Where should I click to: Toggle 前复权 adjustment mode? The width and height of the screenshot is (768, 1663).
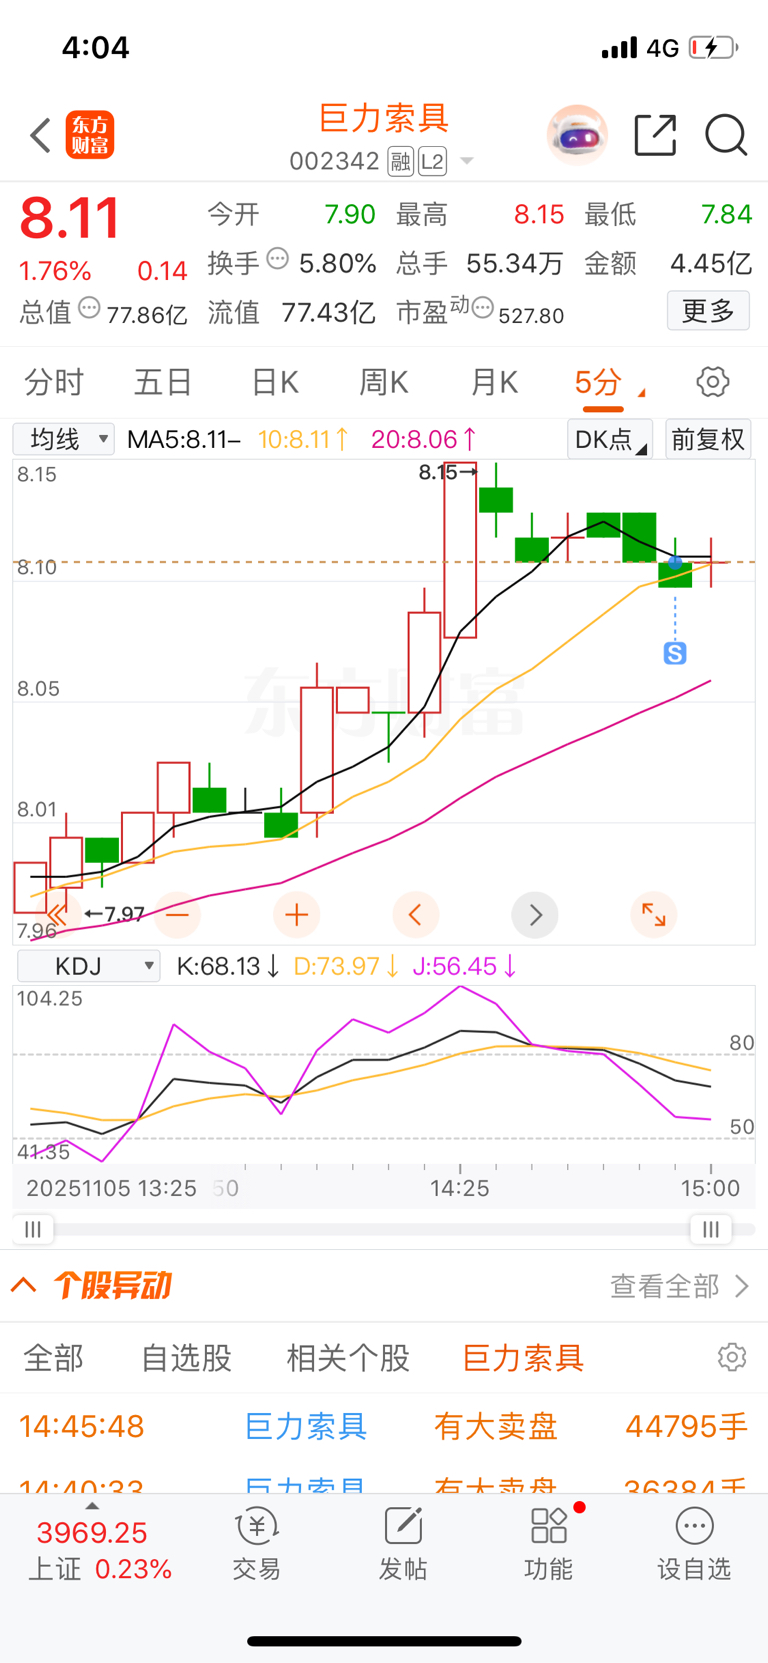(708, 439)
